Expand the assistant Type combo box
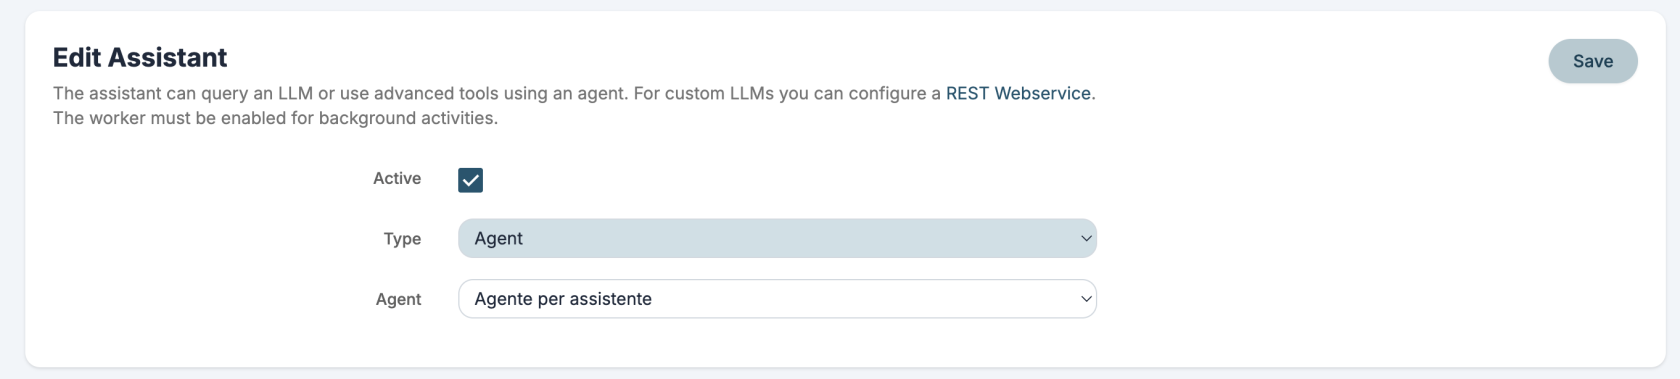 (x=777, y=238)
